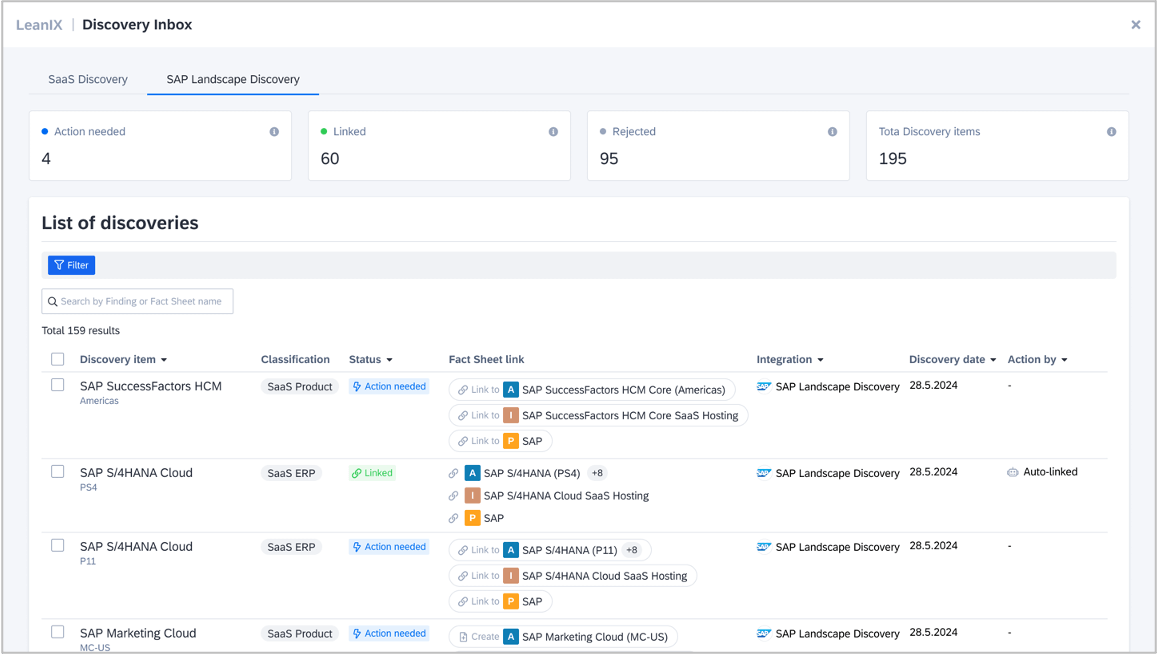Click the Create document icon for SAP Marketing Cloud (MC-US)

point(463,636)
